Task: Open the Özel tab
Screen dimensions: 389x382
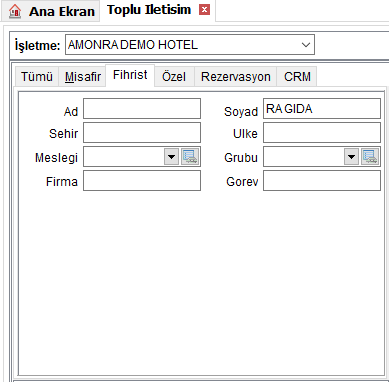Action: point(174,77)
